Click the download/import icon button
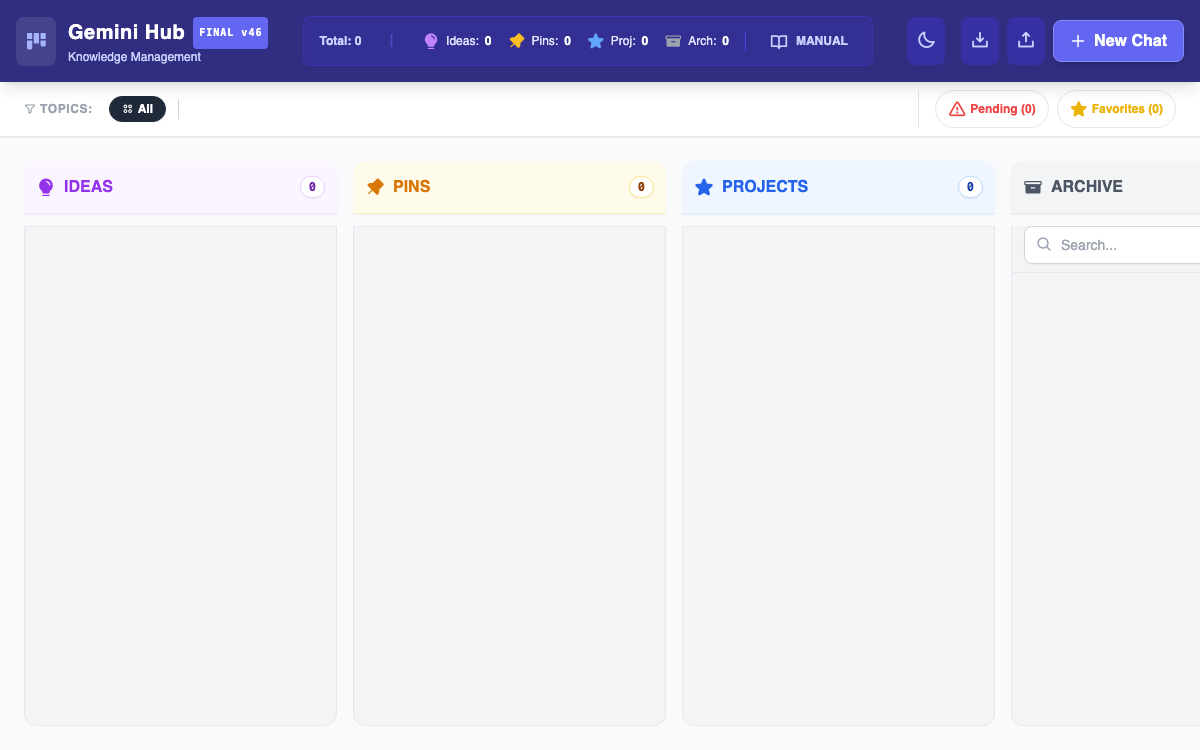Viewport: 1200px width, 750px height. coord(980,41)
